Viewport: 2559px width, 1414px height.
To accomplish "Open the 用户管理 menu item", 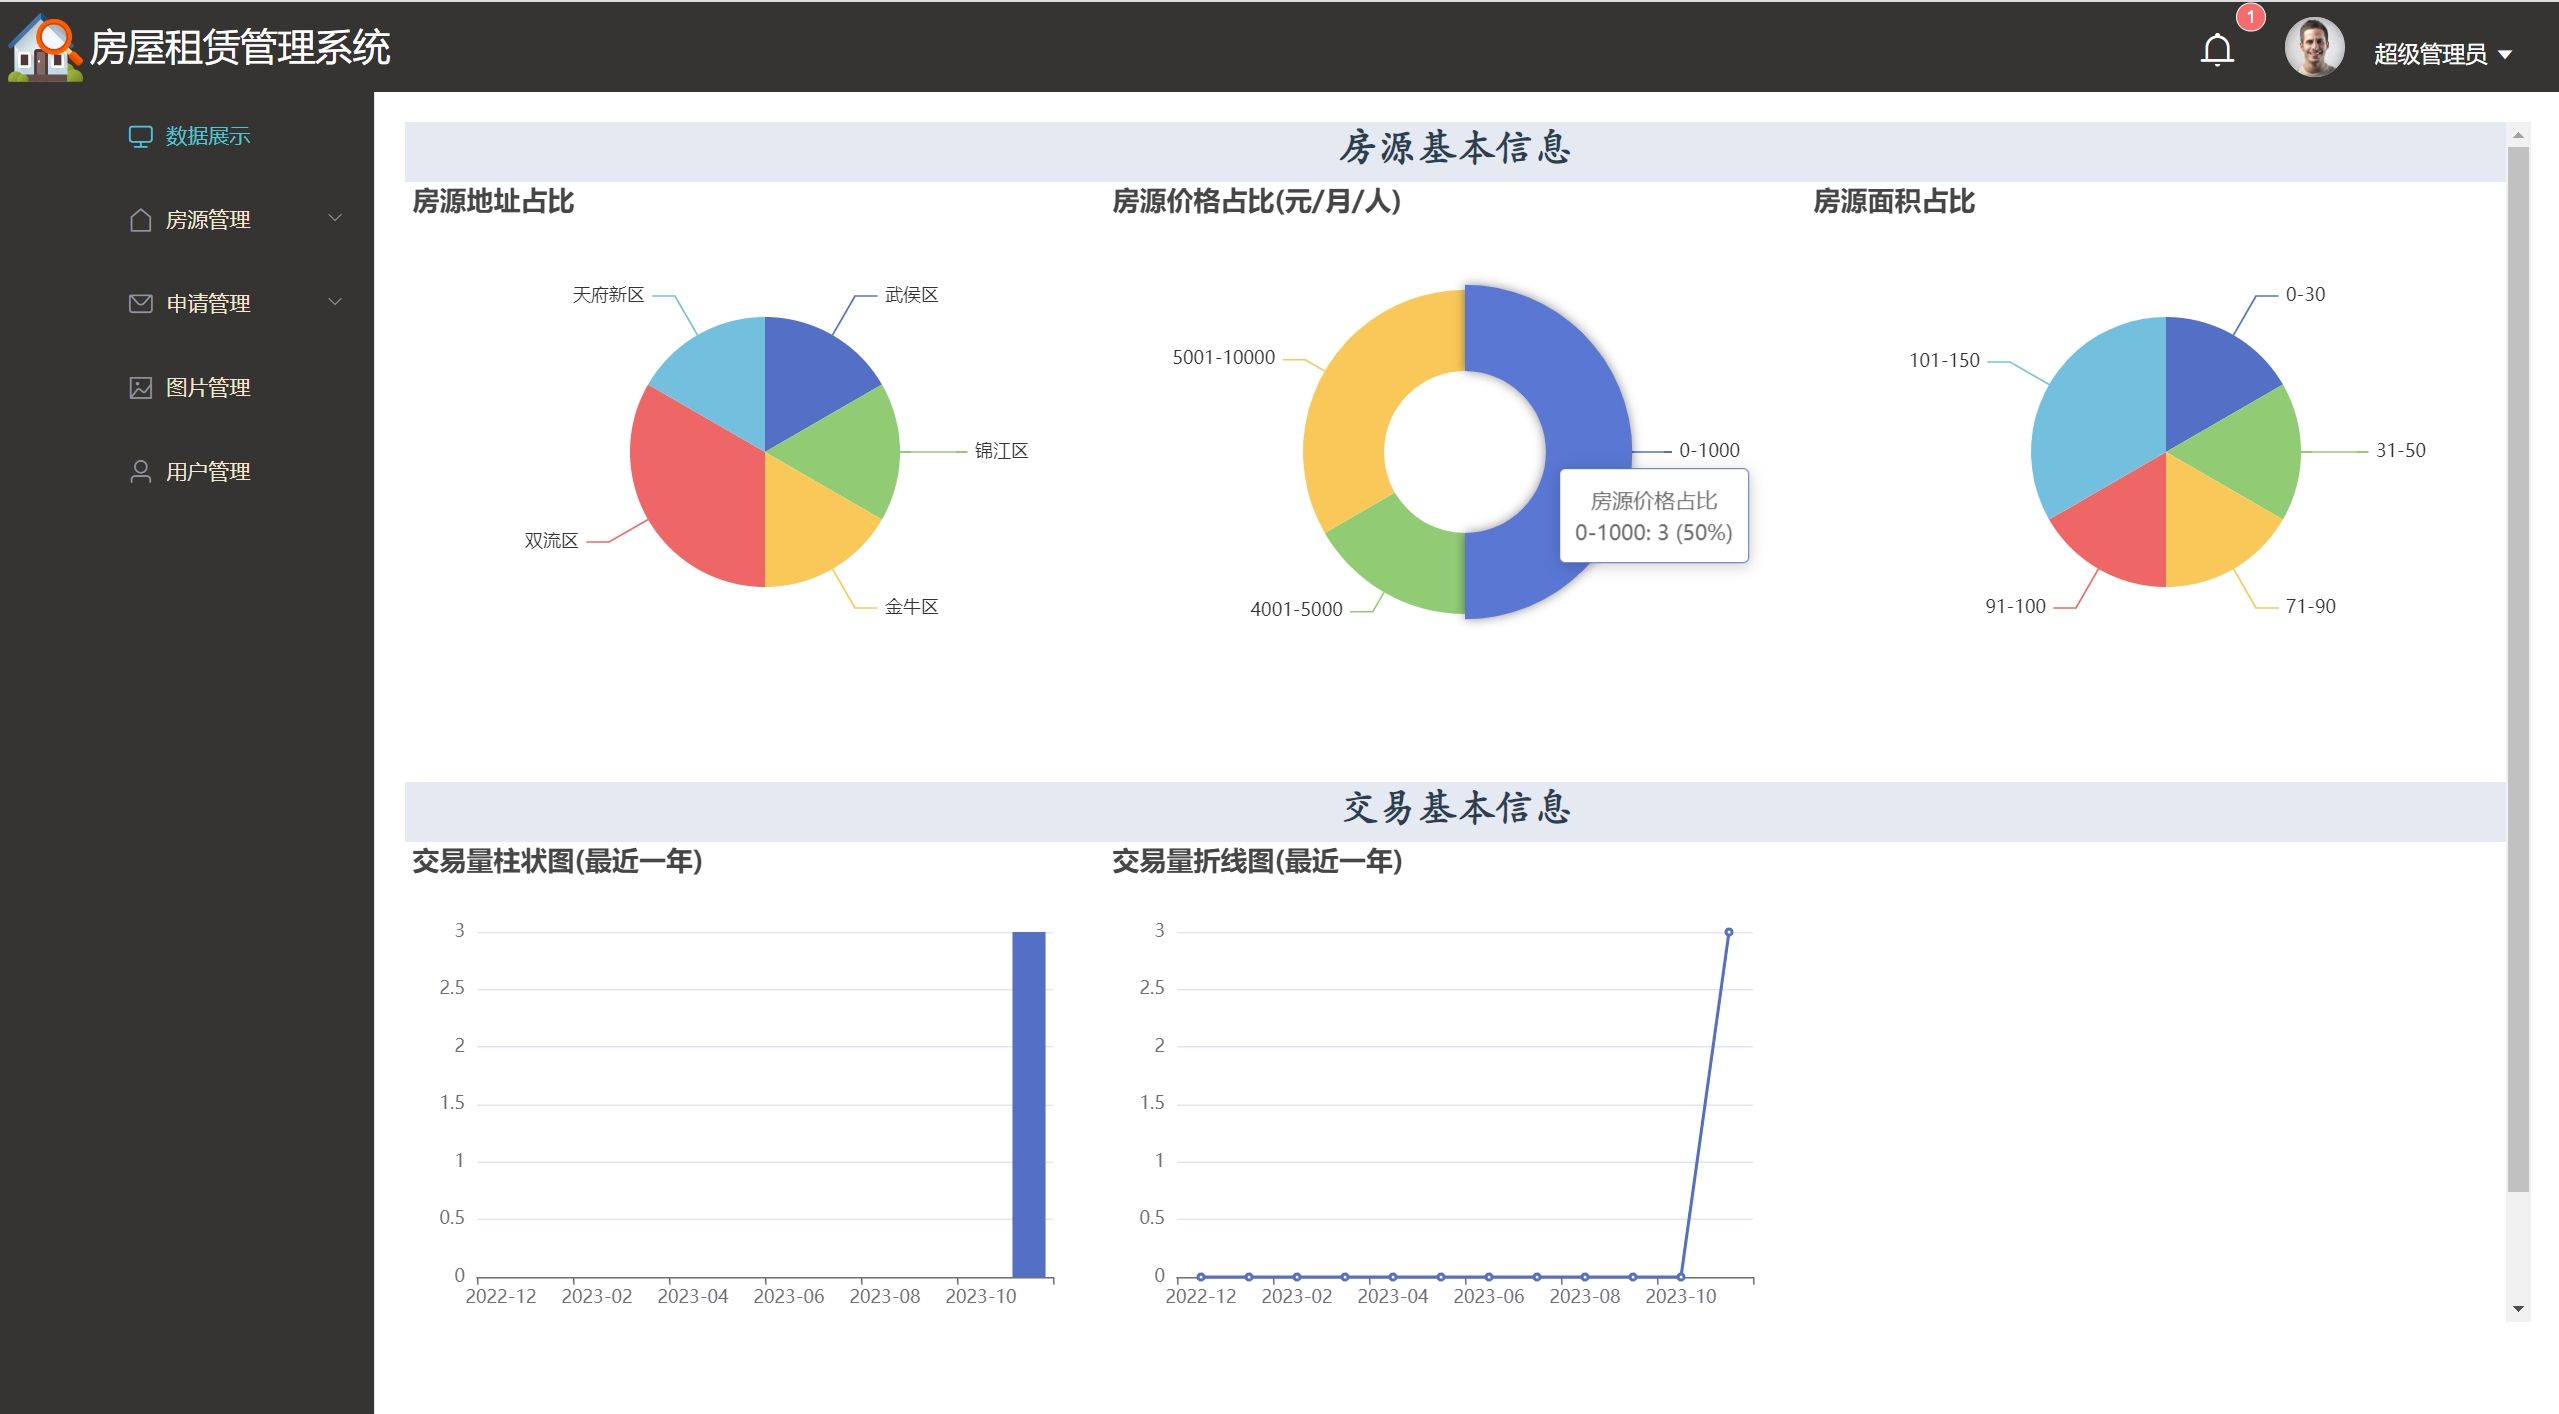I will pos(208,472).
